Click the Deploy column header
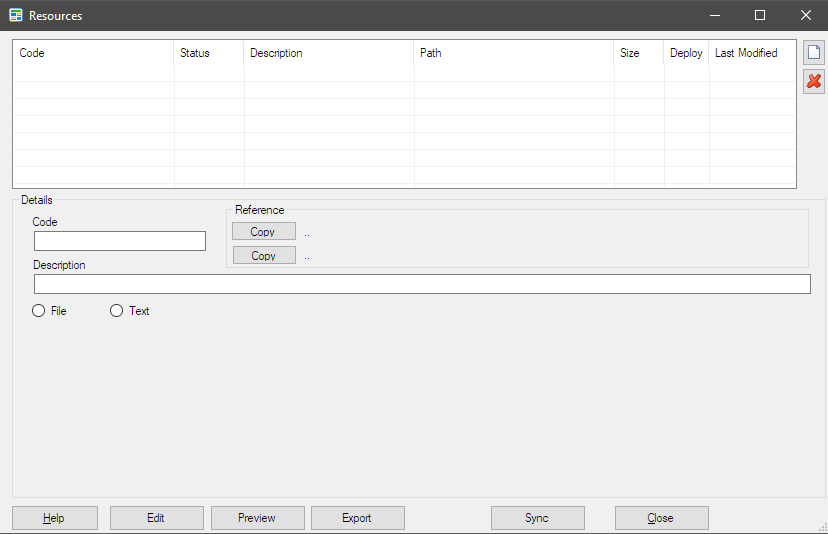Screen dimensions: 828x534 tap(686, 53)
